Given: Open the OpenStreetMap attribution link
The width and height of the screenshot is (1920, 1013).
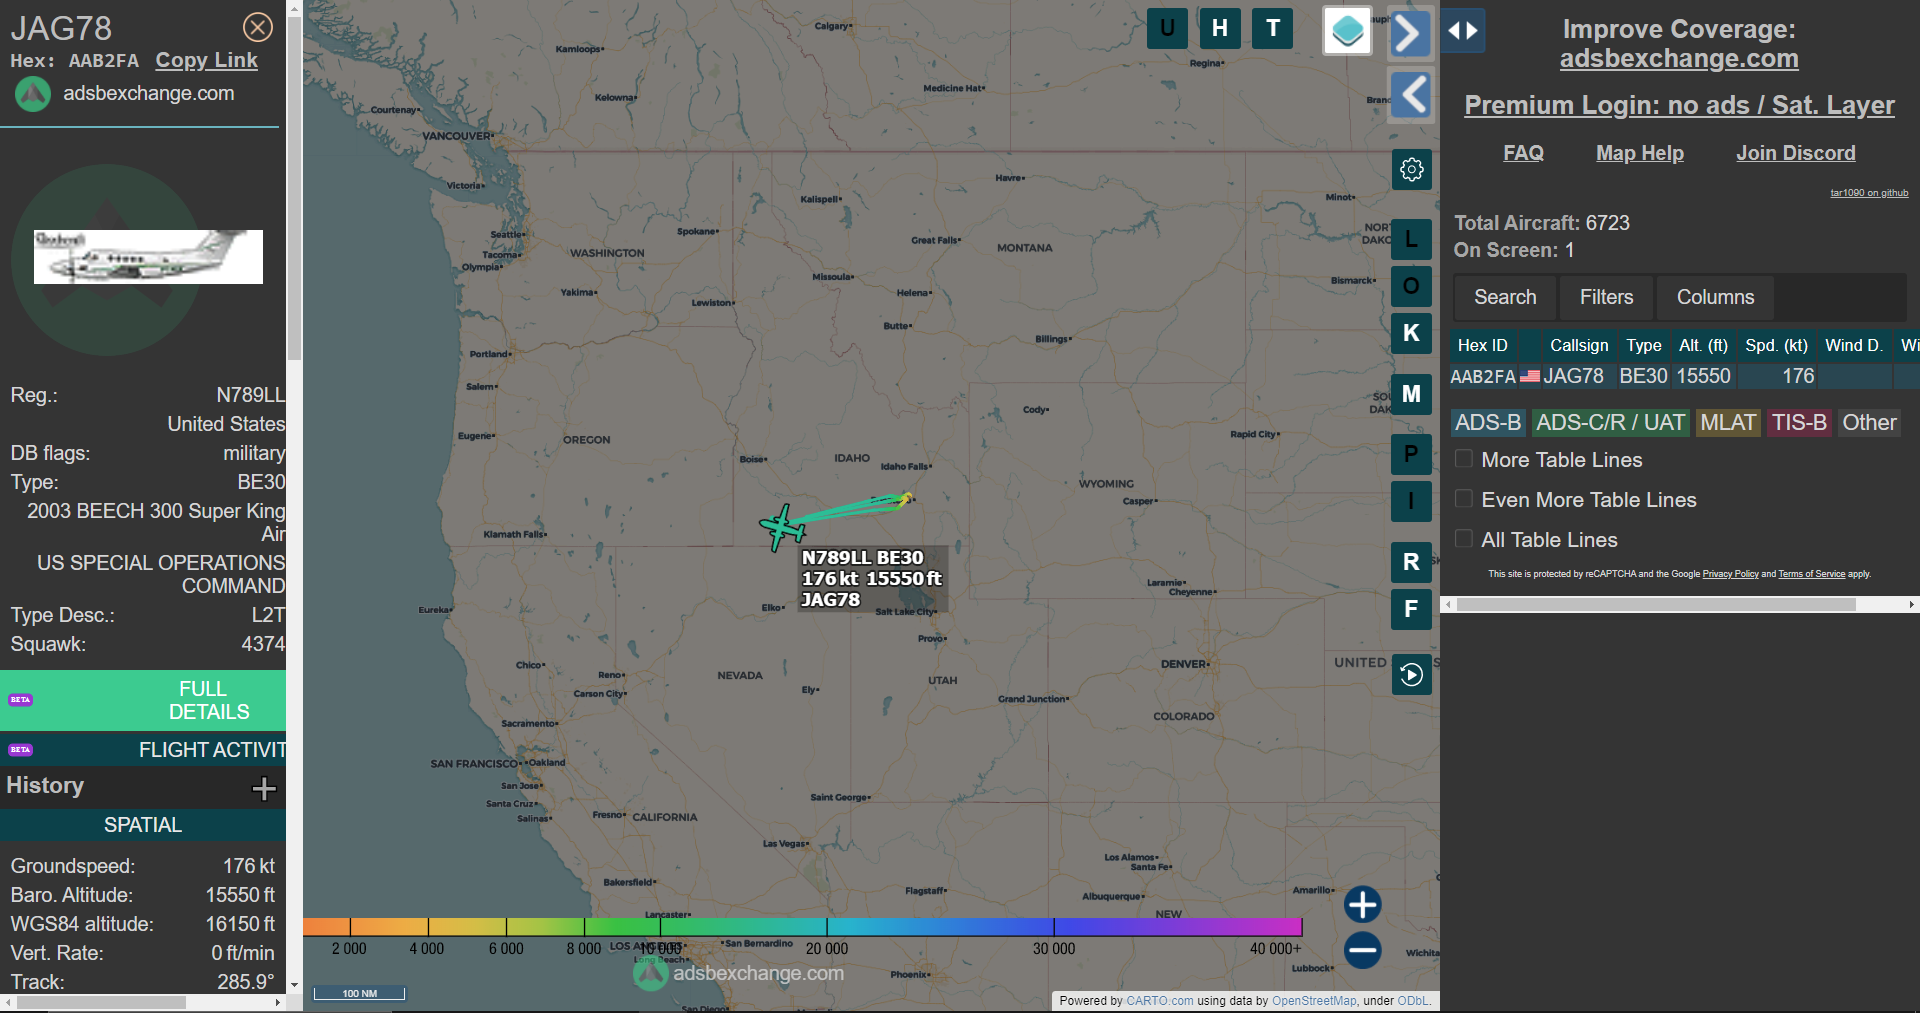Looking at the screenshot, I should (x=1314, y=1001).
